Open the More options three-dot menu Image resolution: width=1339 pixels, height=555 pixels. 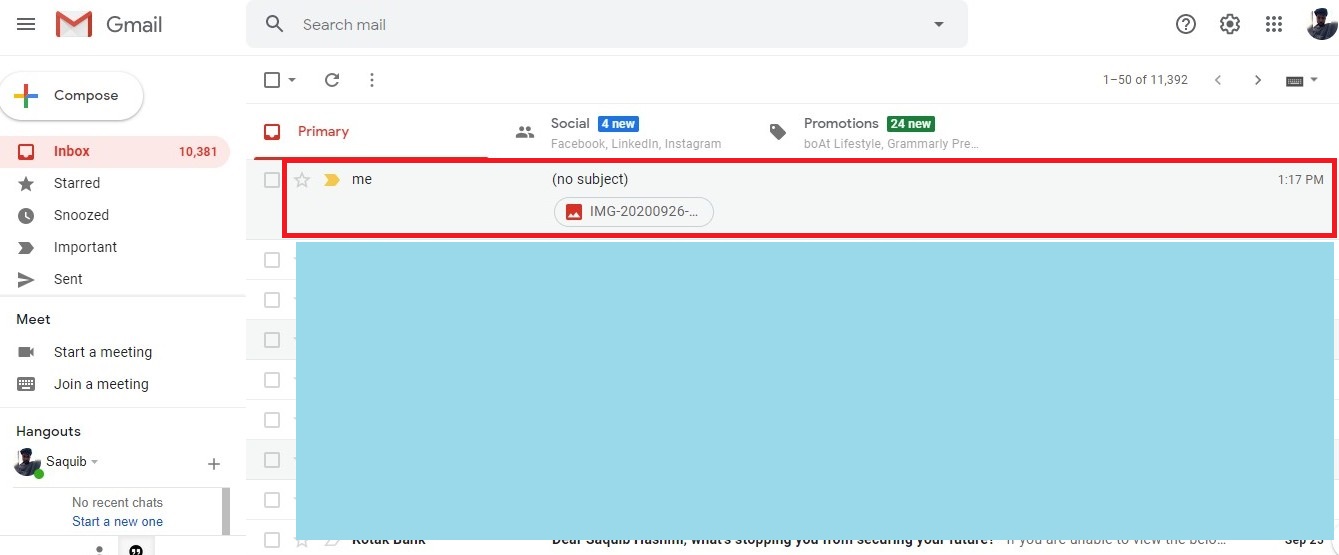[x=372, y=80]
